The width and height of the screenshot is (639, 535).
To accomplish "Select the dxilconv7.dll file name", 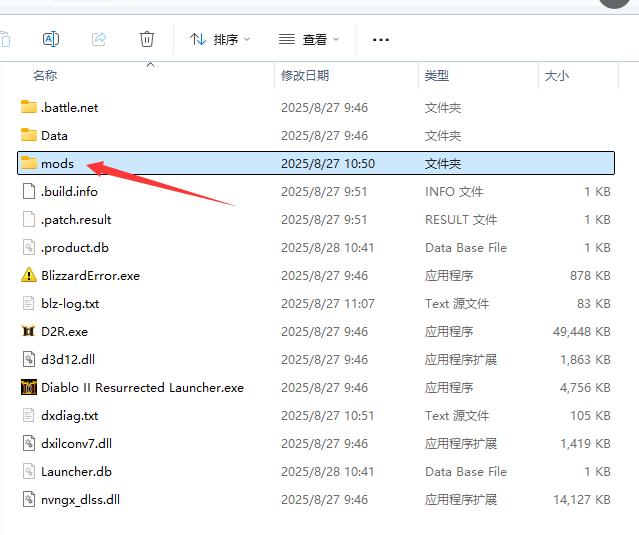I will point(77,443).
